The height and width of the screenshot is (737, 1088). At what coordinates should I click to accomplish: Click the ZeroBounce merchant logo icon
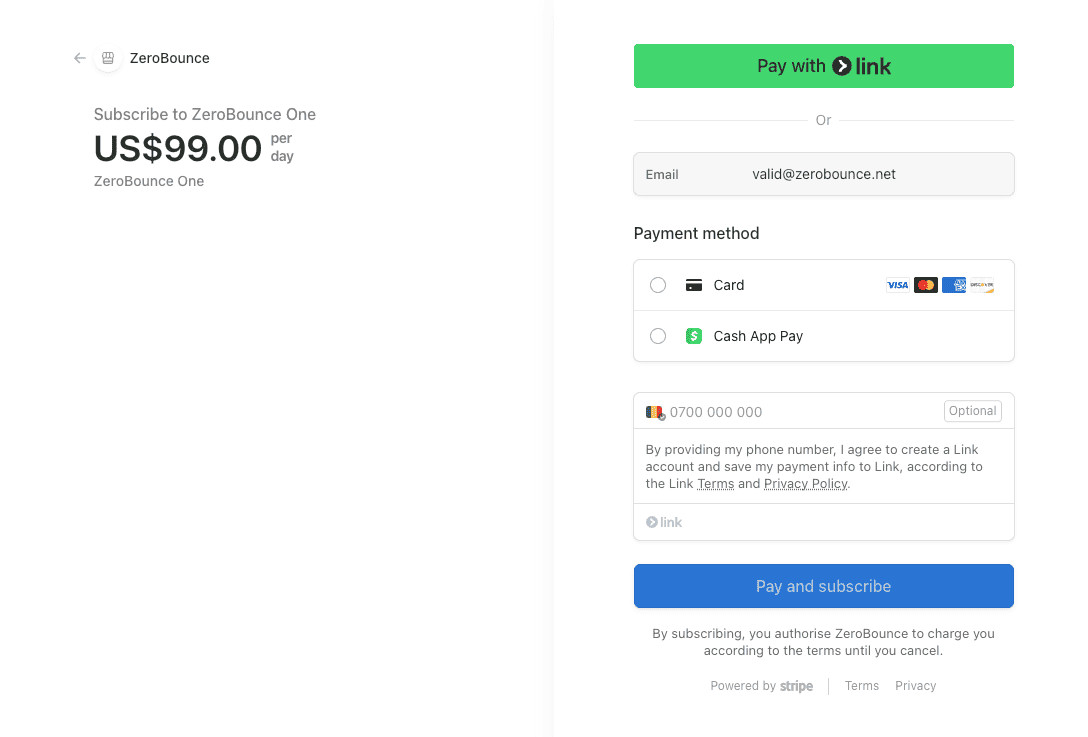(107, 58)
